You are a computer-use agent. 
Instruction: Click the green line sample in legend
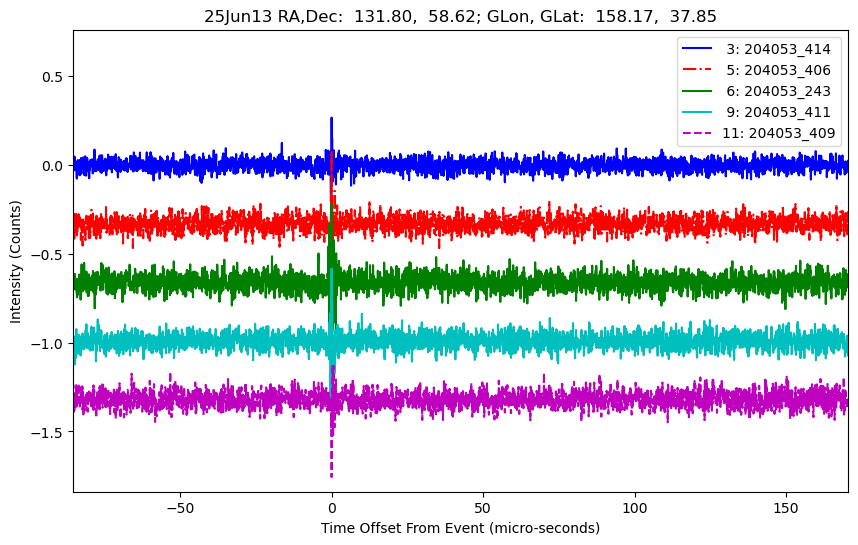[x=697, y=91]
